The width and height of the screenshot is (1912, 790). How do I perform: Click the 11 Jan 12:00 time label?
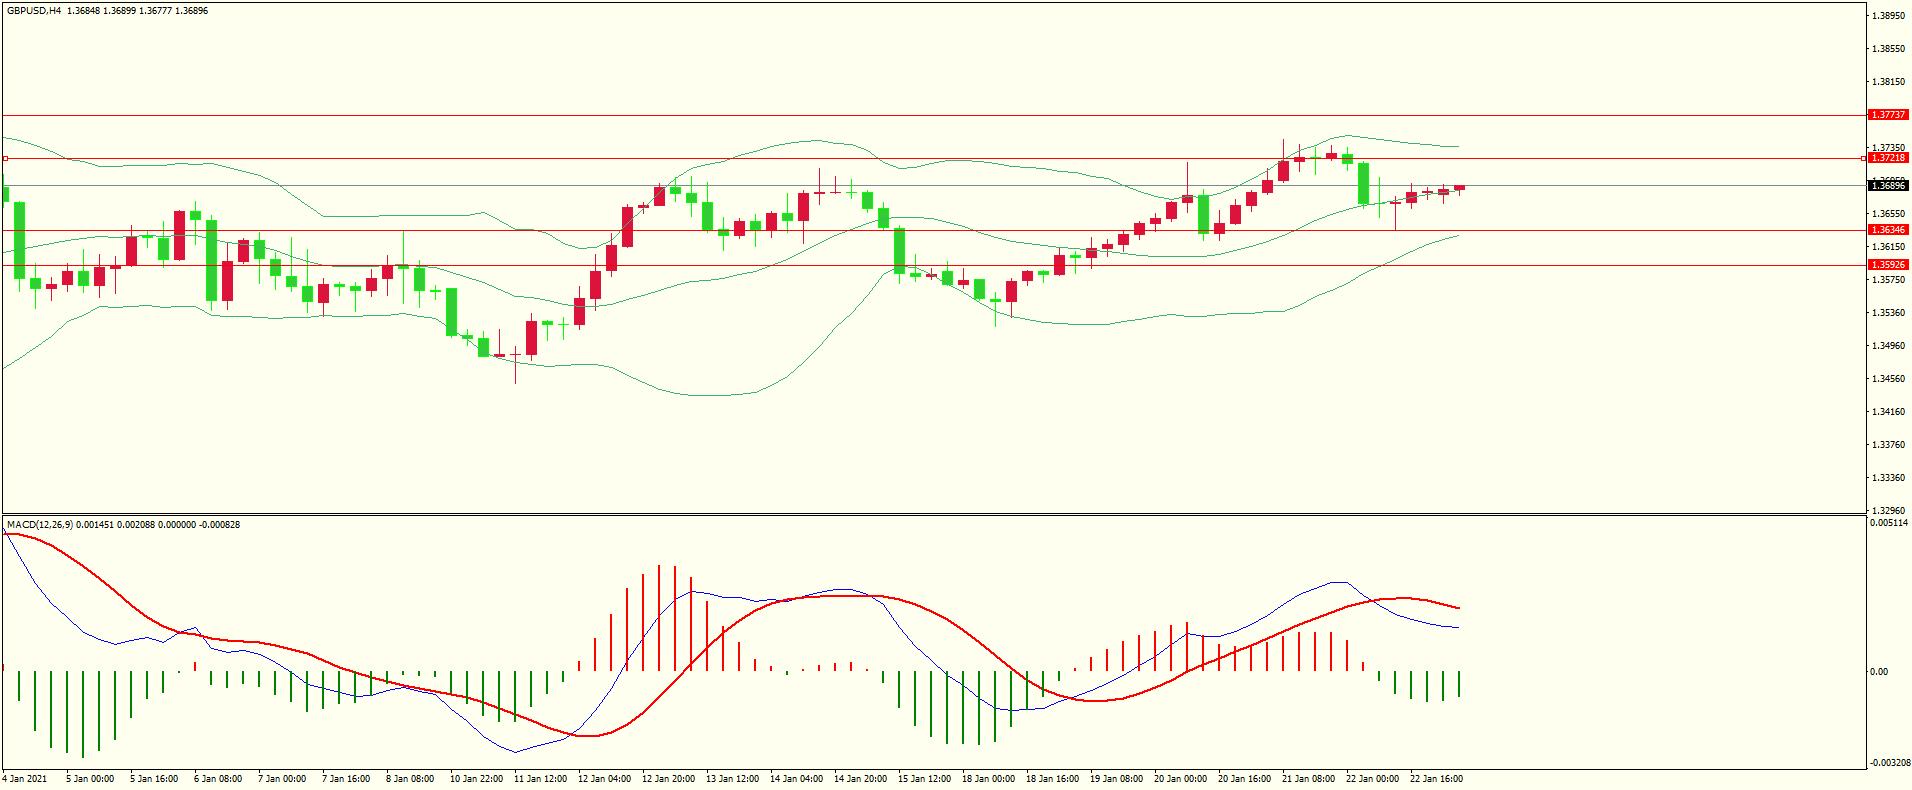coord(540,779)
